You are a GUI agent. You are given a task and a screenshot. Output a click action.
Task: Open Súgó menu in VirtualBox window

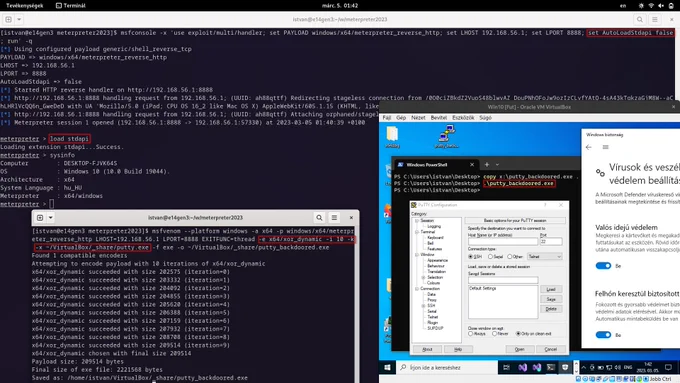[485, 118]
